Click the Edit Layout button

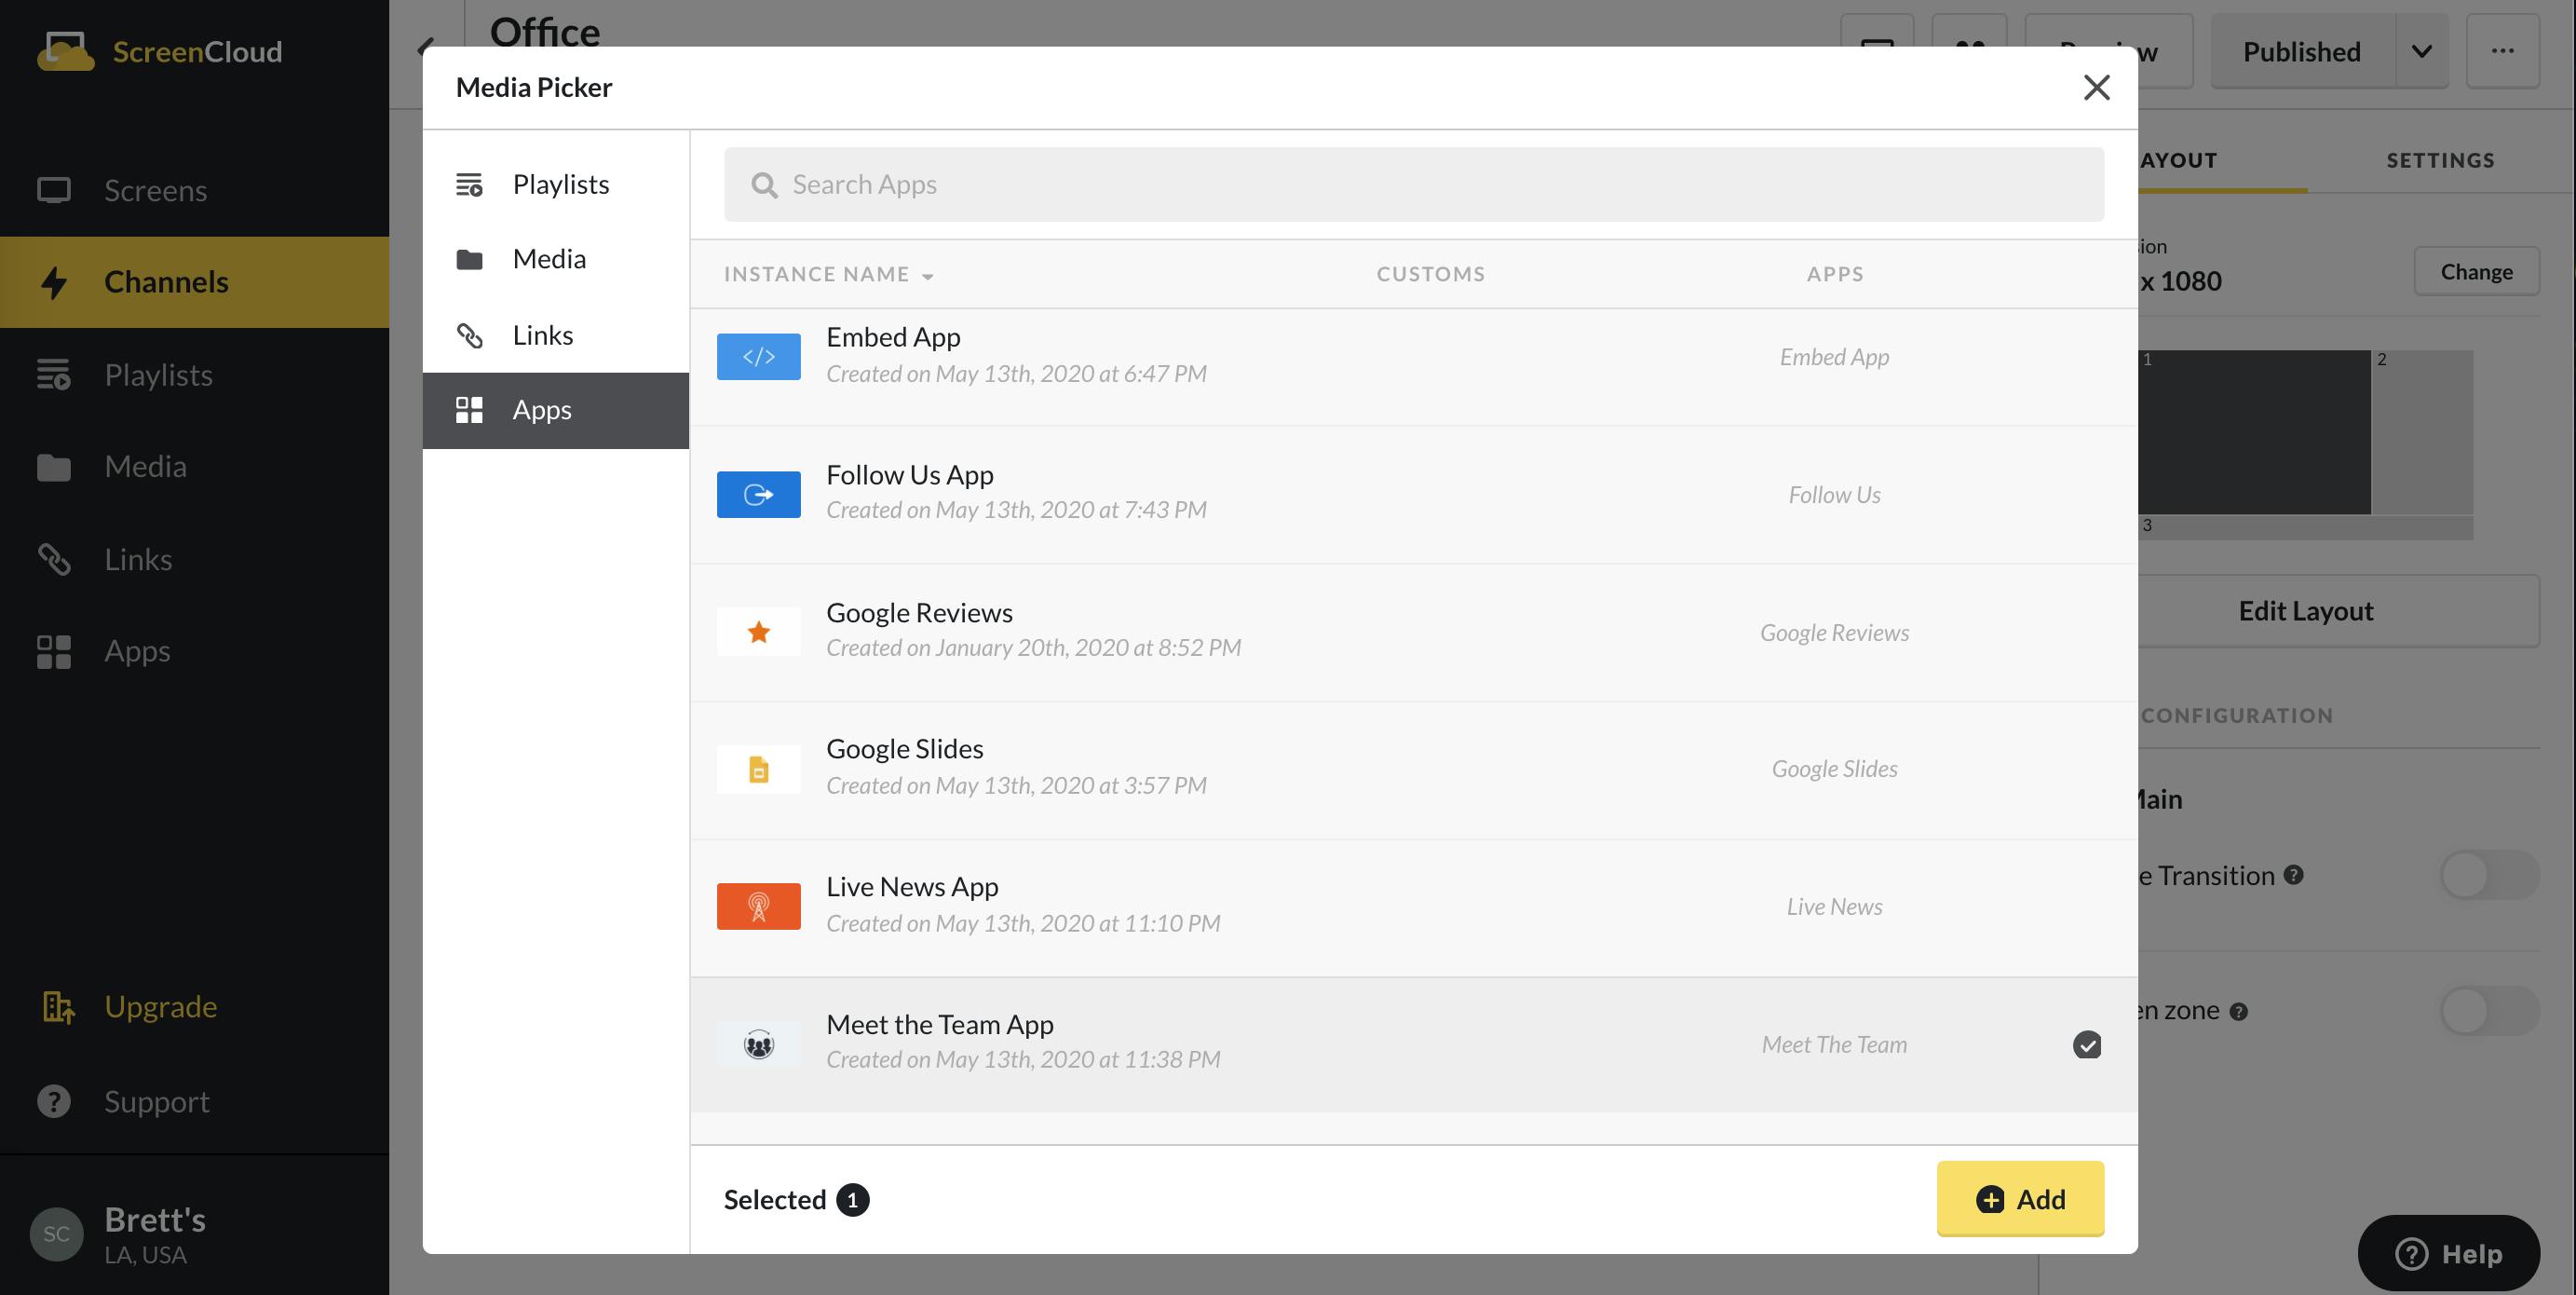coord(2338,611)
